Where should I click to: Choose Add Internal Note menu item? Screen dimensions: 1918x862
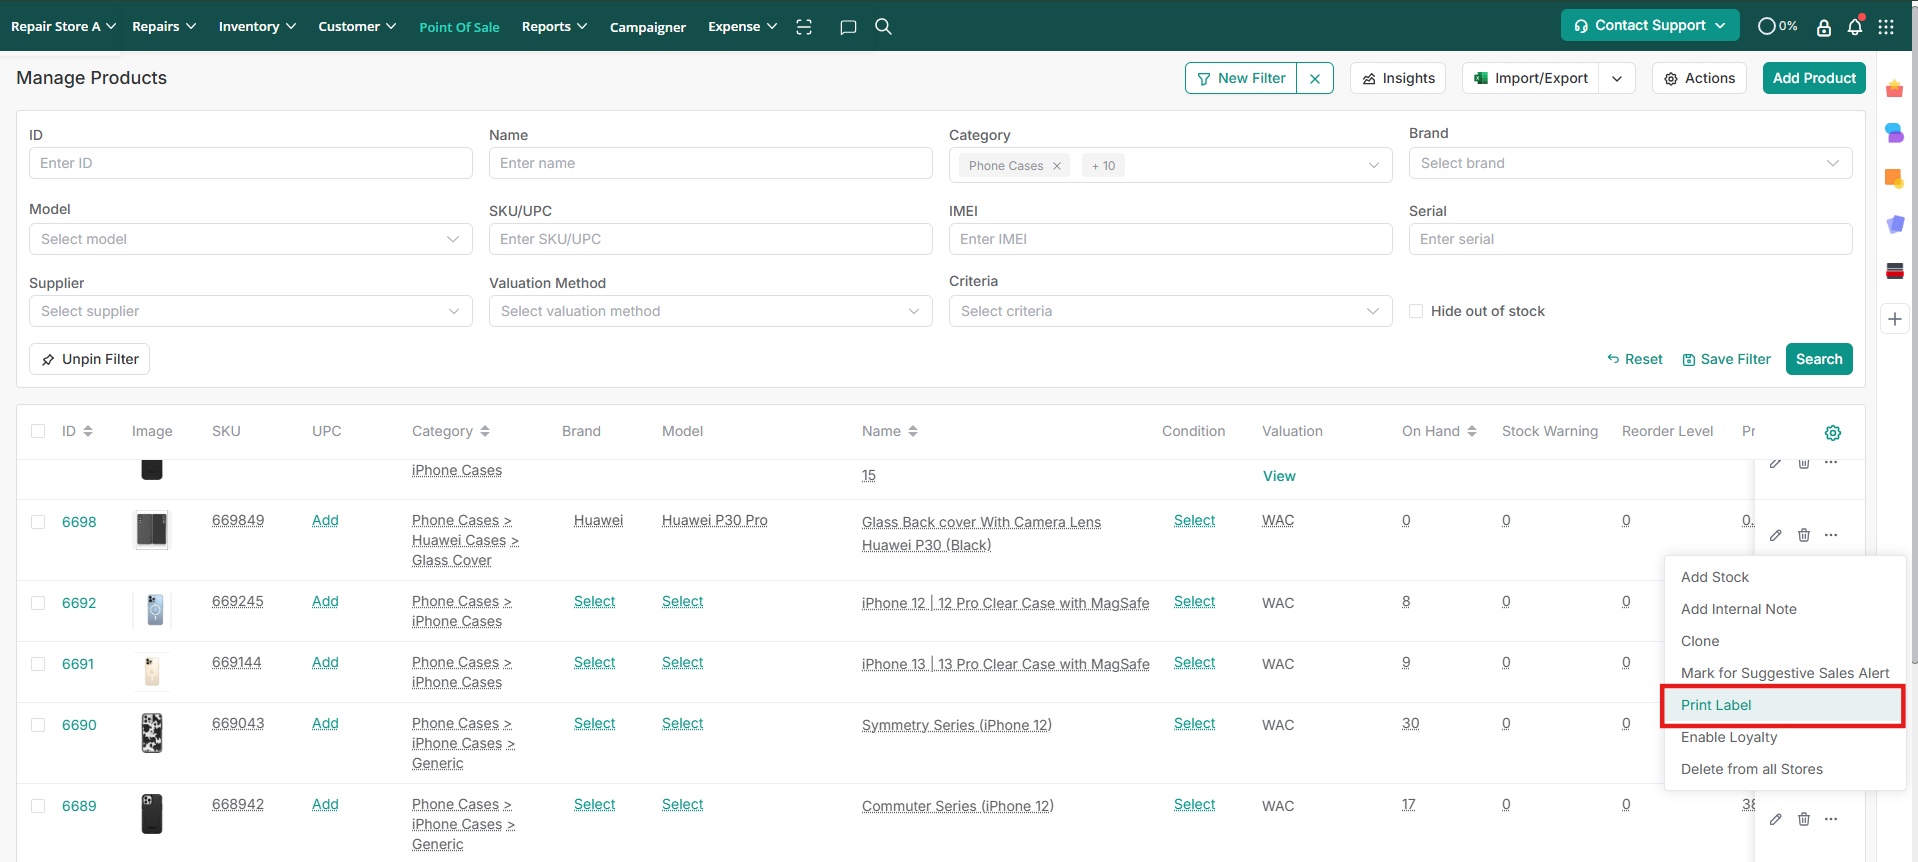click(x=1783, y=609)
